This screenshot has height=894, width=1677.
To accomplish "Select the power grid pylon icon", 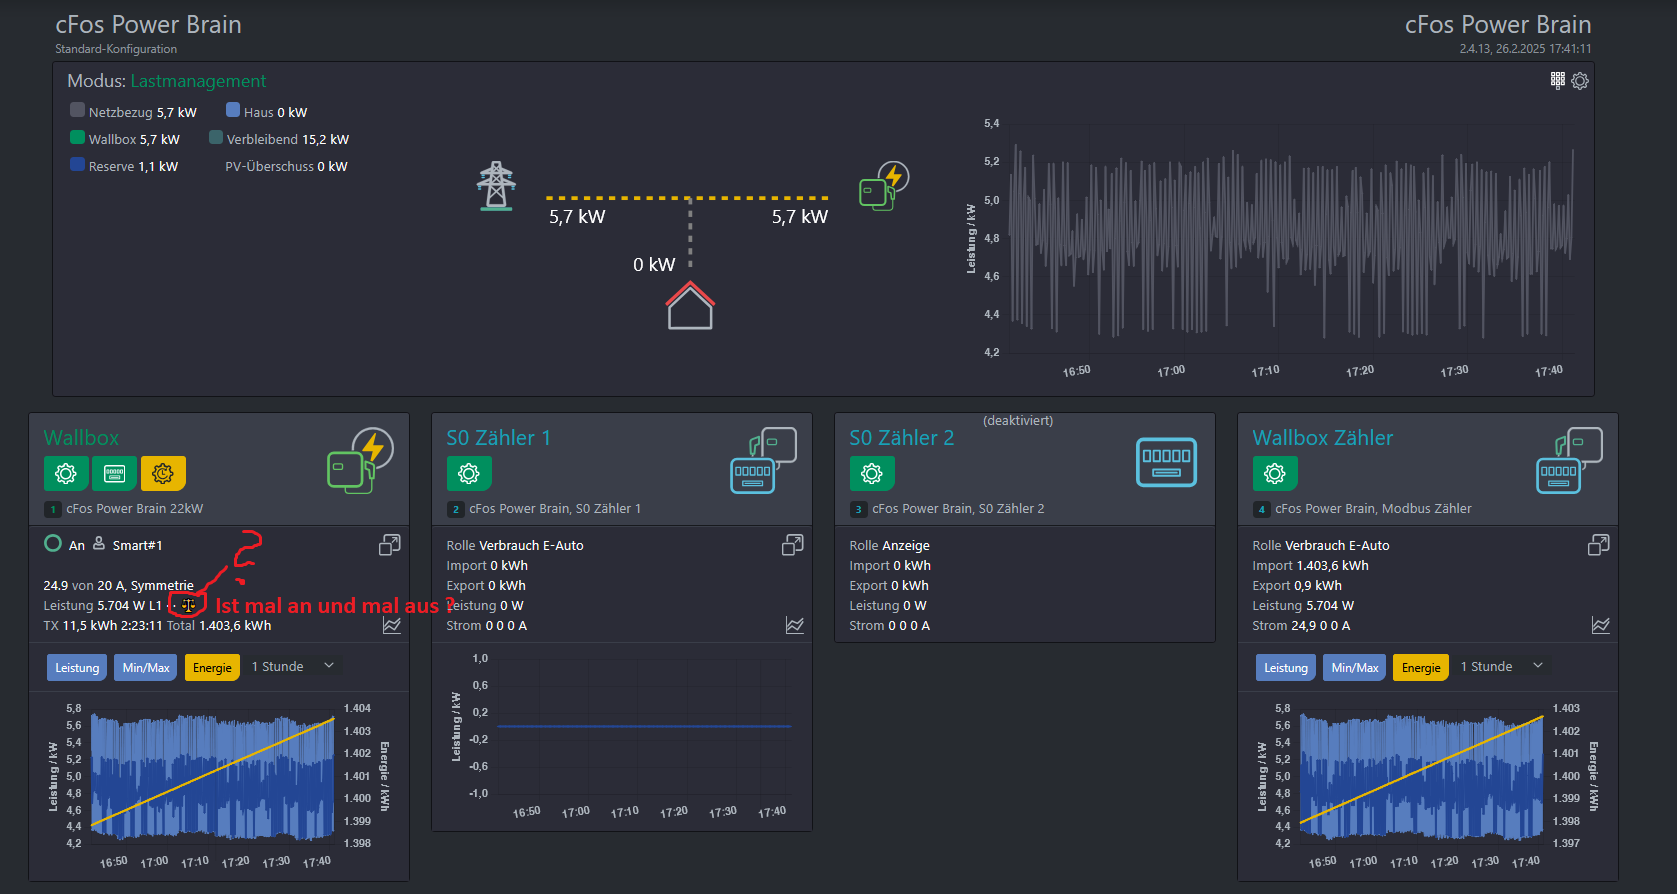I will [496, 185].
